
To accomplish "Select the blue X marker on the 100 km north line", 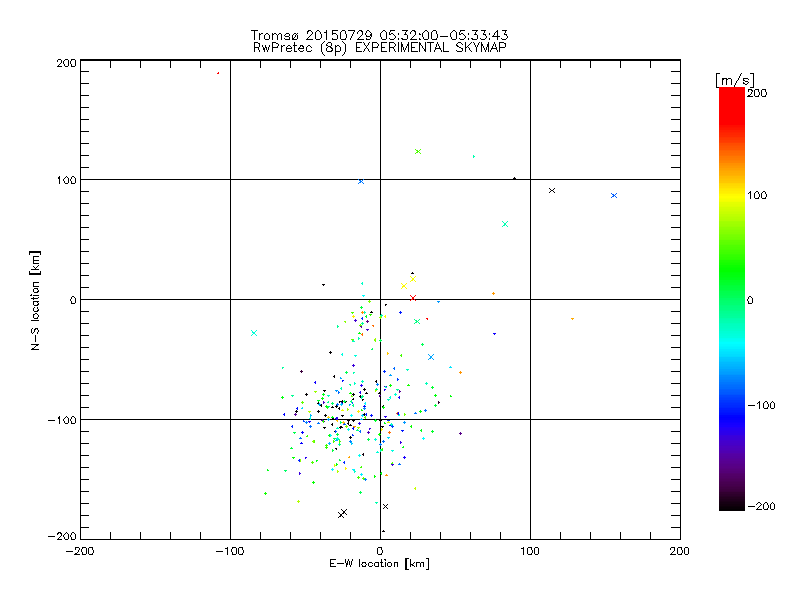I will [361, 181].
